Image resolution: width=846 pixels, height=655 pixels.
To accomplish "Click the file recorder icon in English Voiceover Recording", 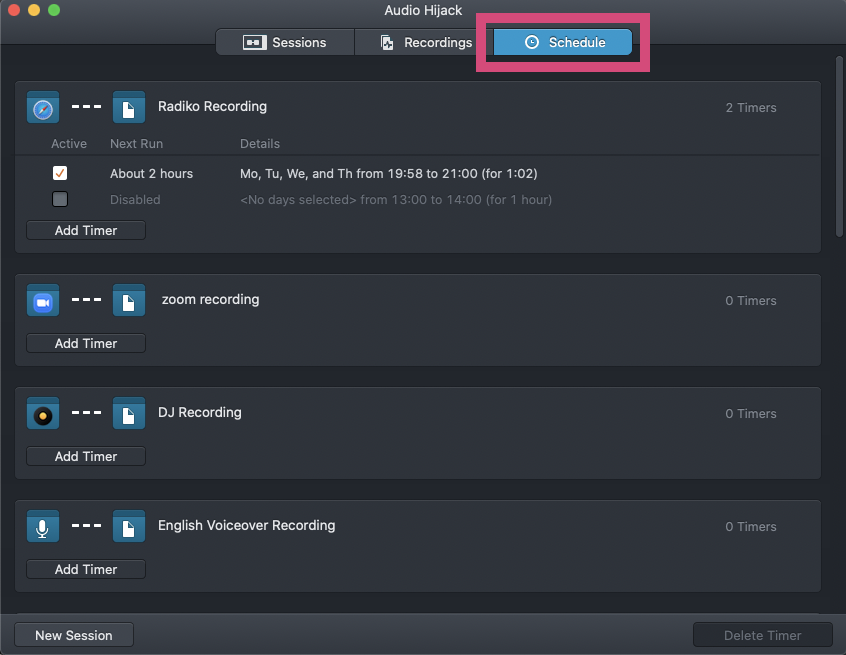I will (128, 526).
